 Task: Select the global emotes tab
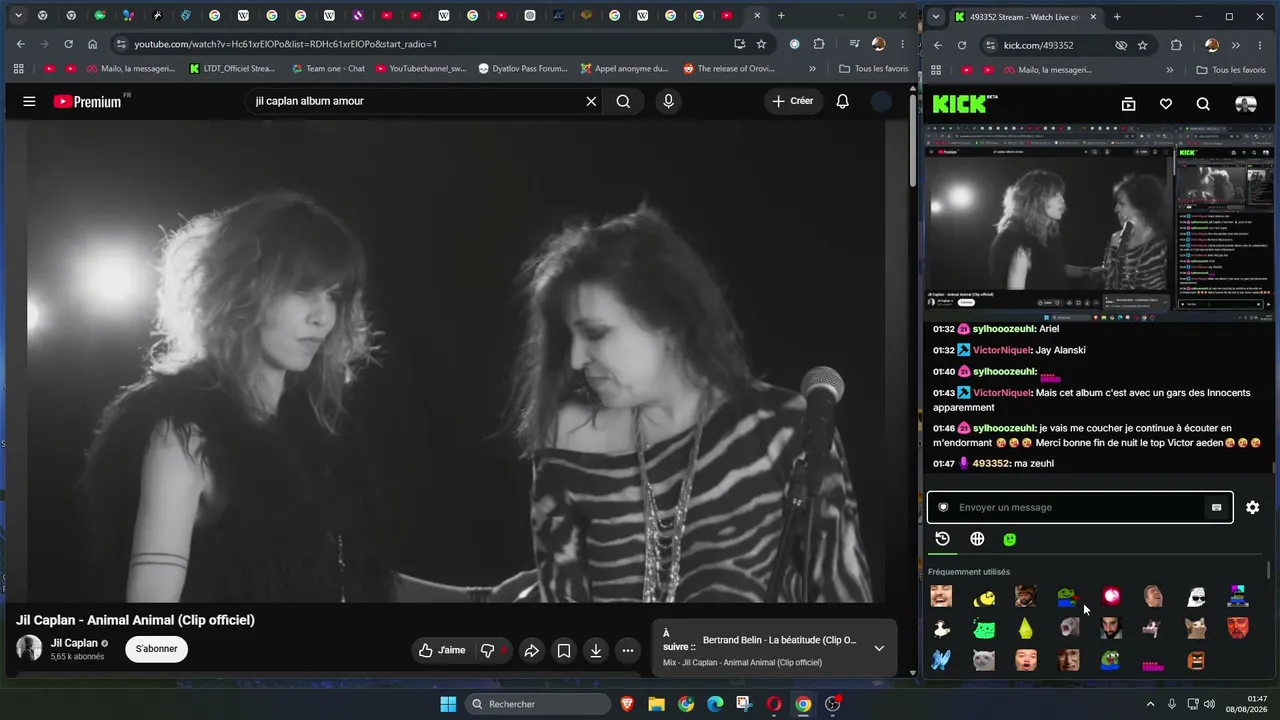[x=977, y=539]
